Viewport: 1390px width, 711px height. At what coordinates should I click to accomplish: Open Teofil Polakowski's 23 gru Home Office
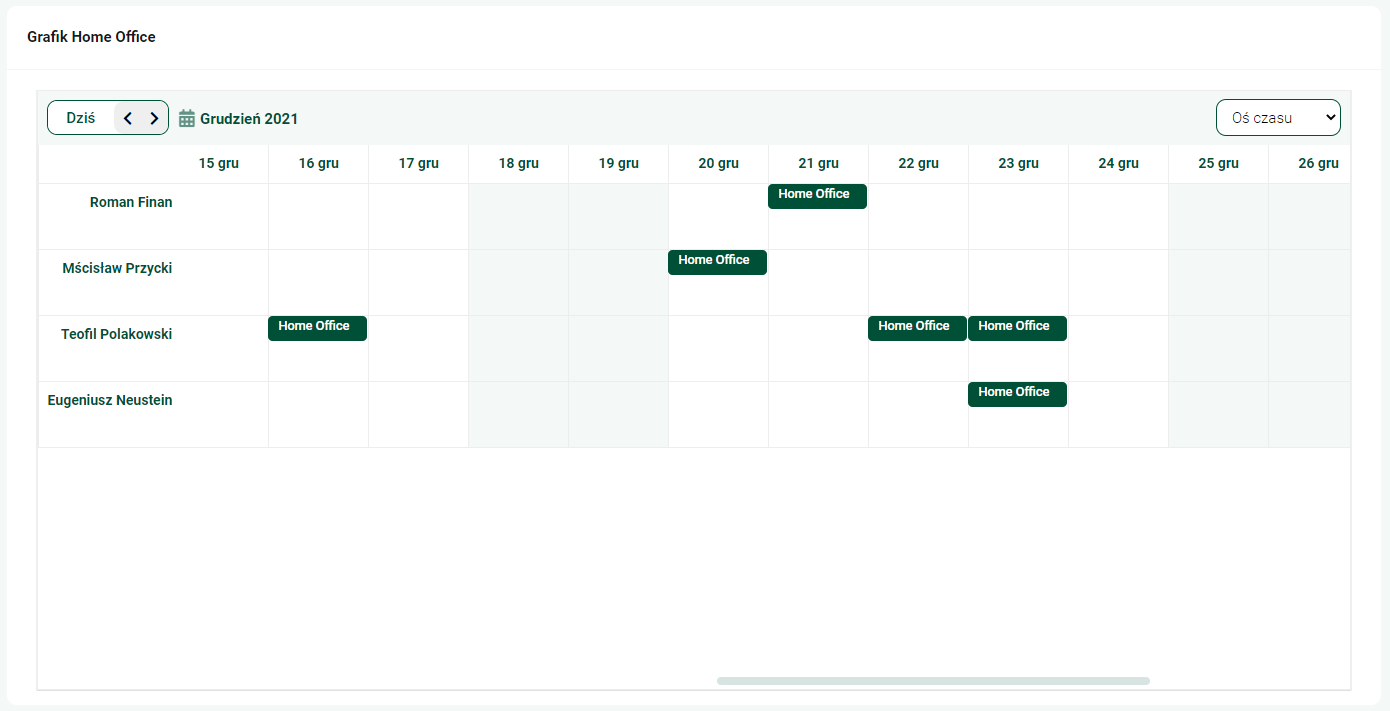click(x=1017, y=328)
